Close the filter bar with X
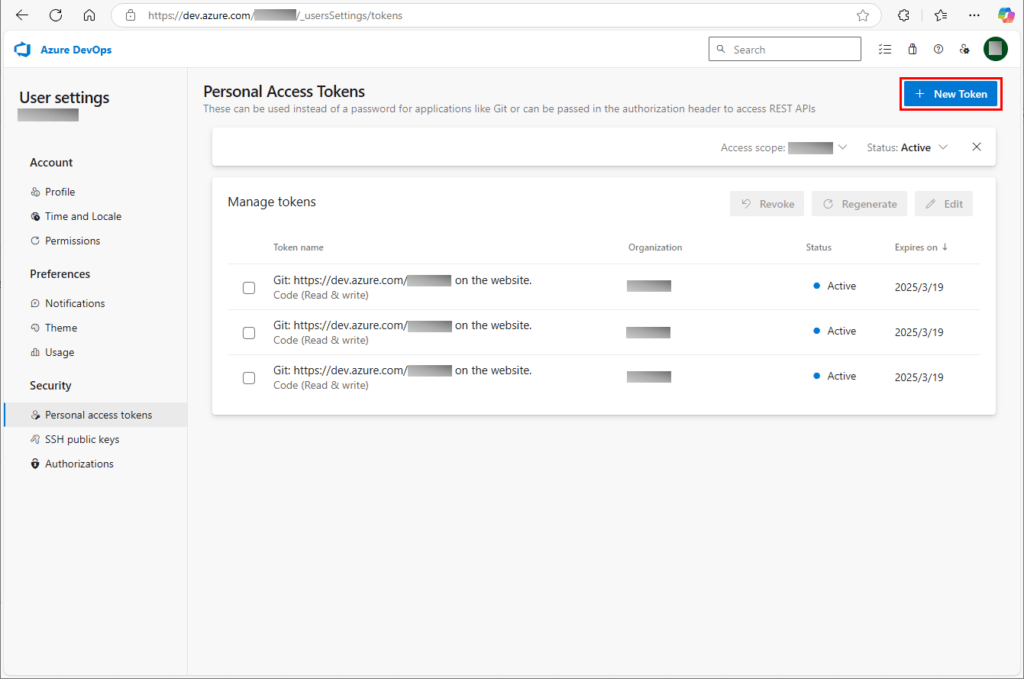1024x679 pixels. pos(977,147)
